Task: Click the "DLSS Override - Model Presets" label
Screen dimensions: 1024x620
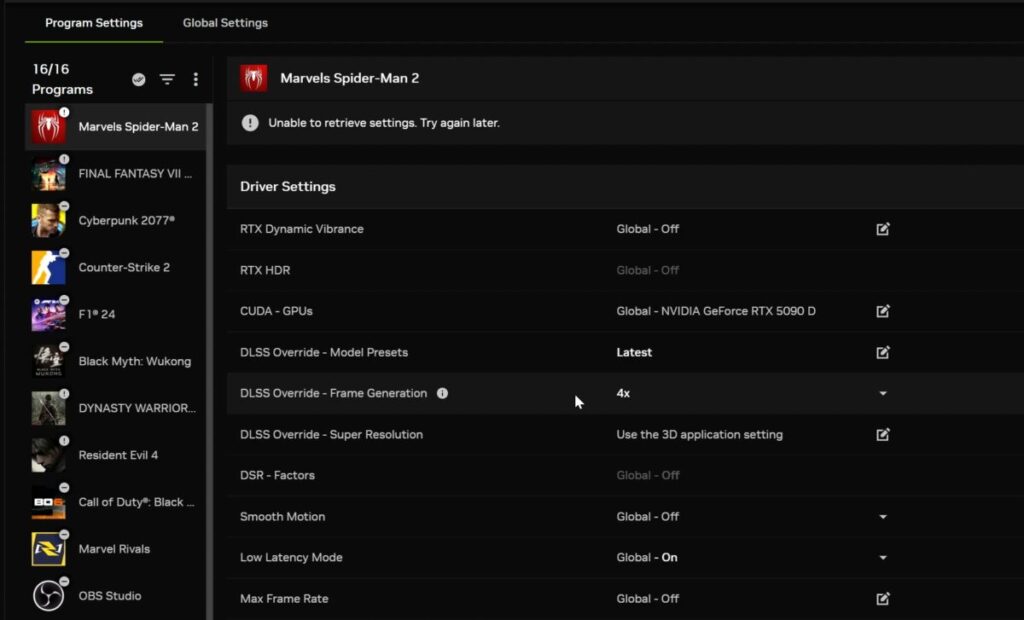Action: [x=324, y=352]
